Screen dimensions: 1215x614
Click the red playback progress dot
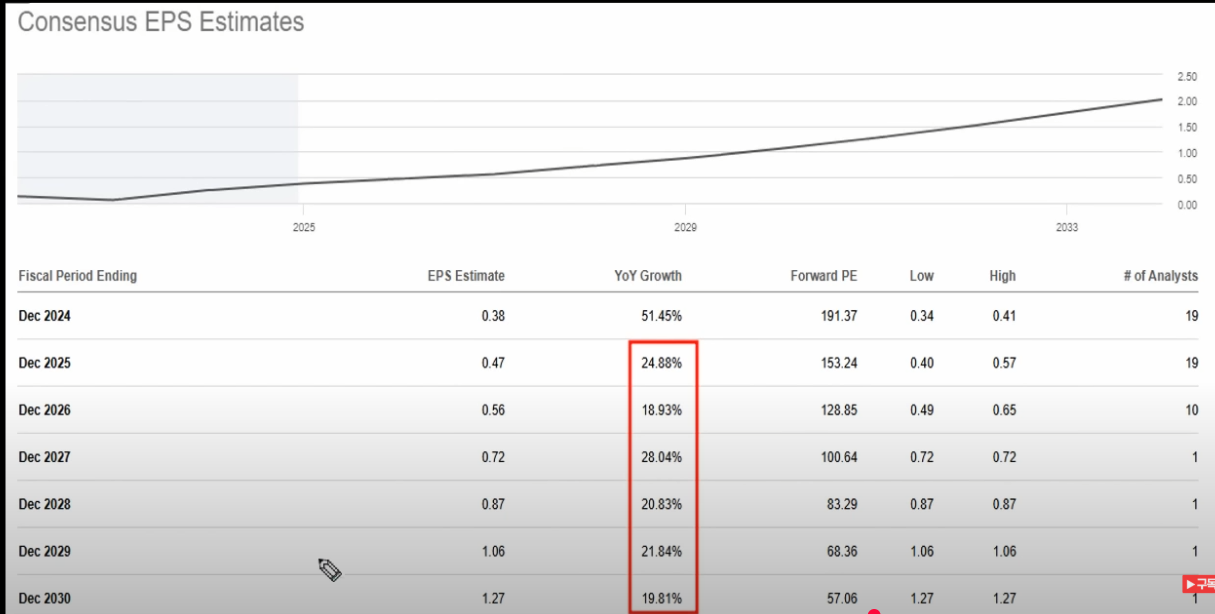[874, 611]
